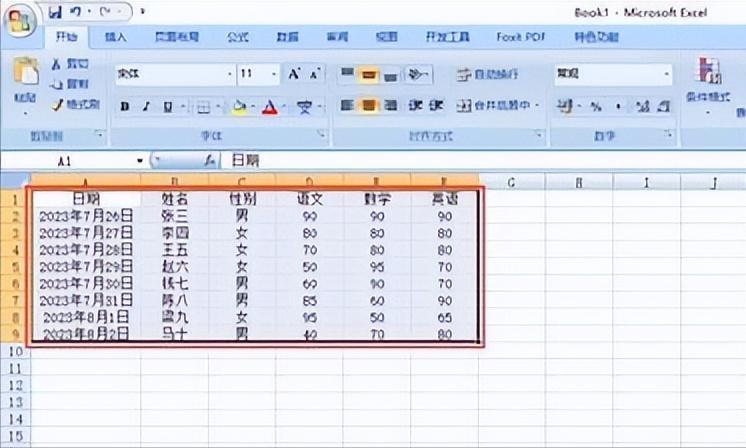The width and height of the screenshot is (746, 448).
Task: Toggle align text left
Action: point(347,105)
